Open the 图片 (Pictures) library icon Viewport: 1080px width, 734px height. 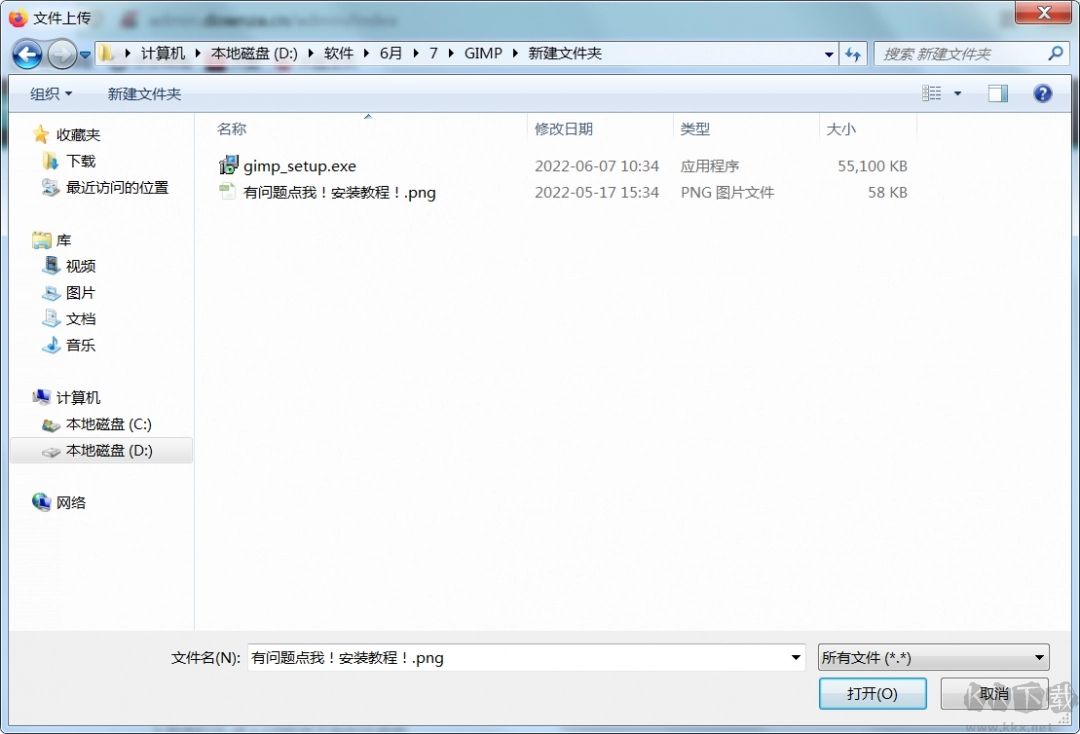[55, 292]
